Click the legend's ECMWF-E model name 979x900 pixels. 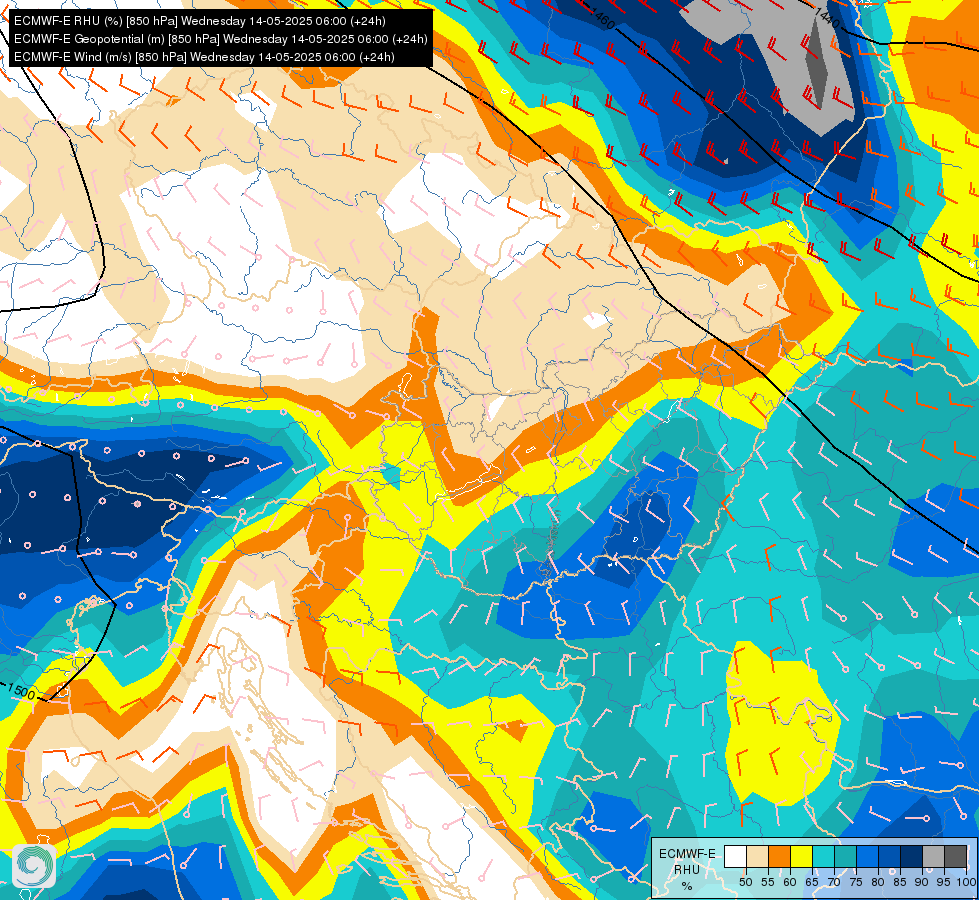[x=687, y=854]
